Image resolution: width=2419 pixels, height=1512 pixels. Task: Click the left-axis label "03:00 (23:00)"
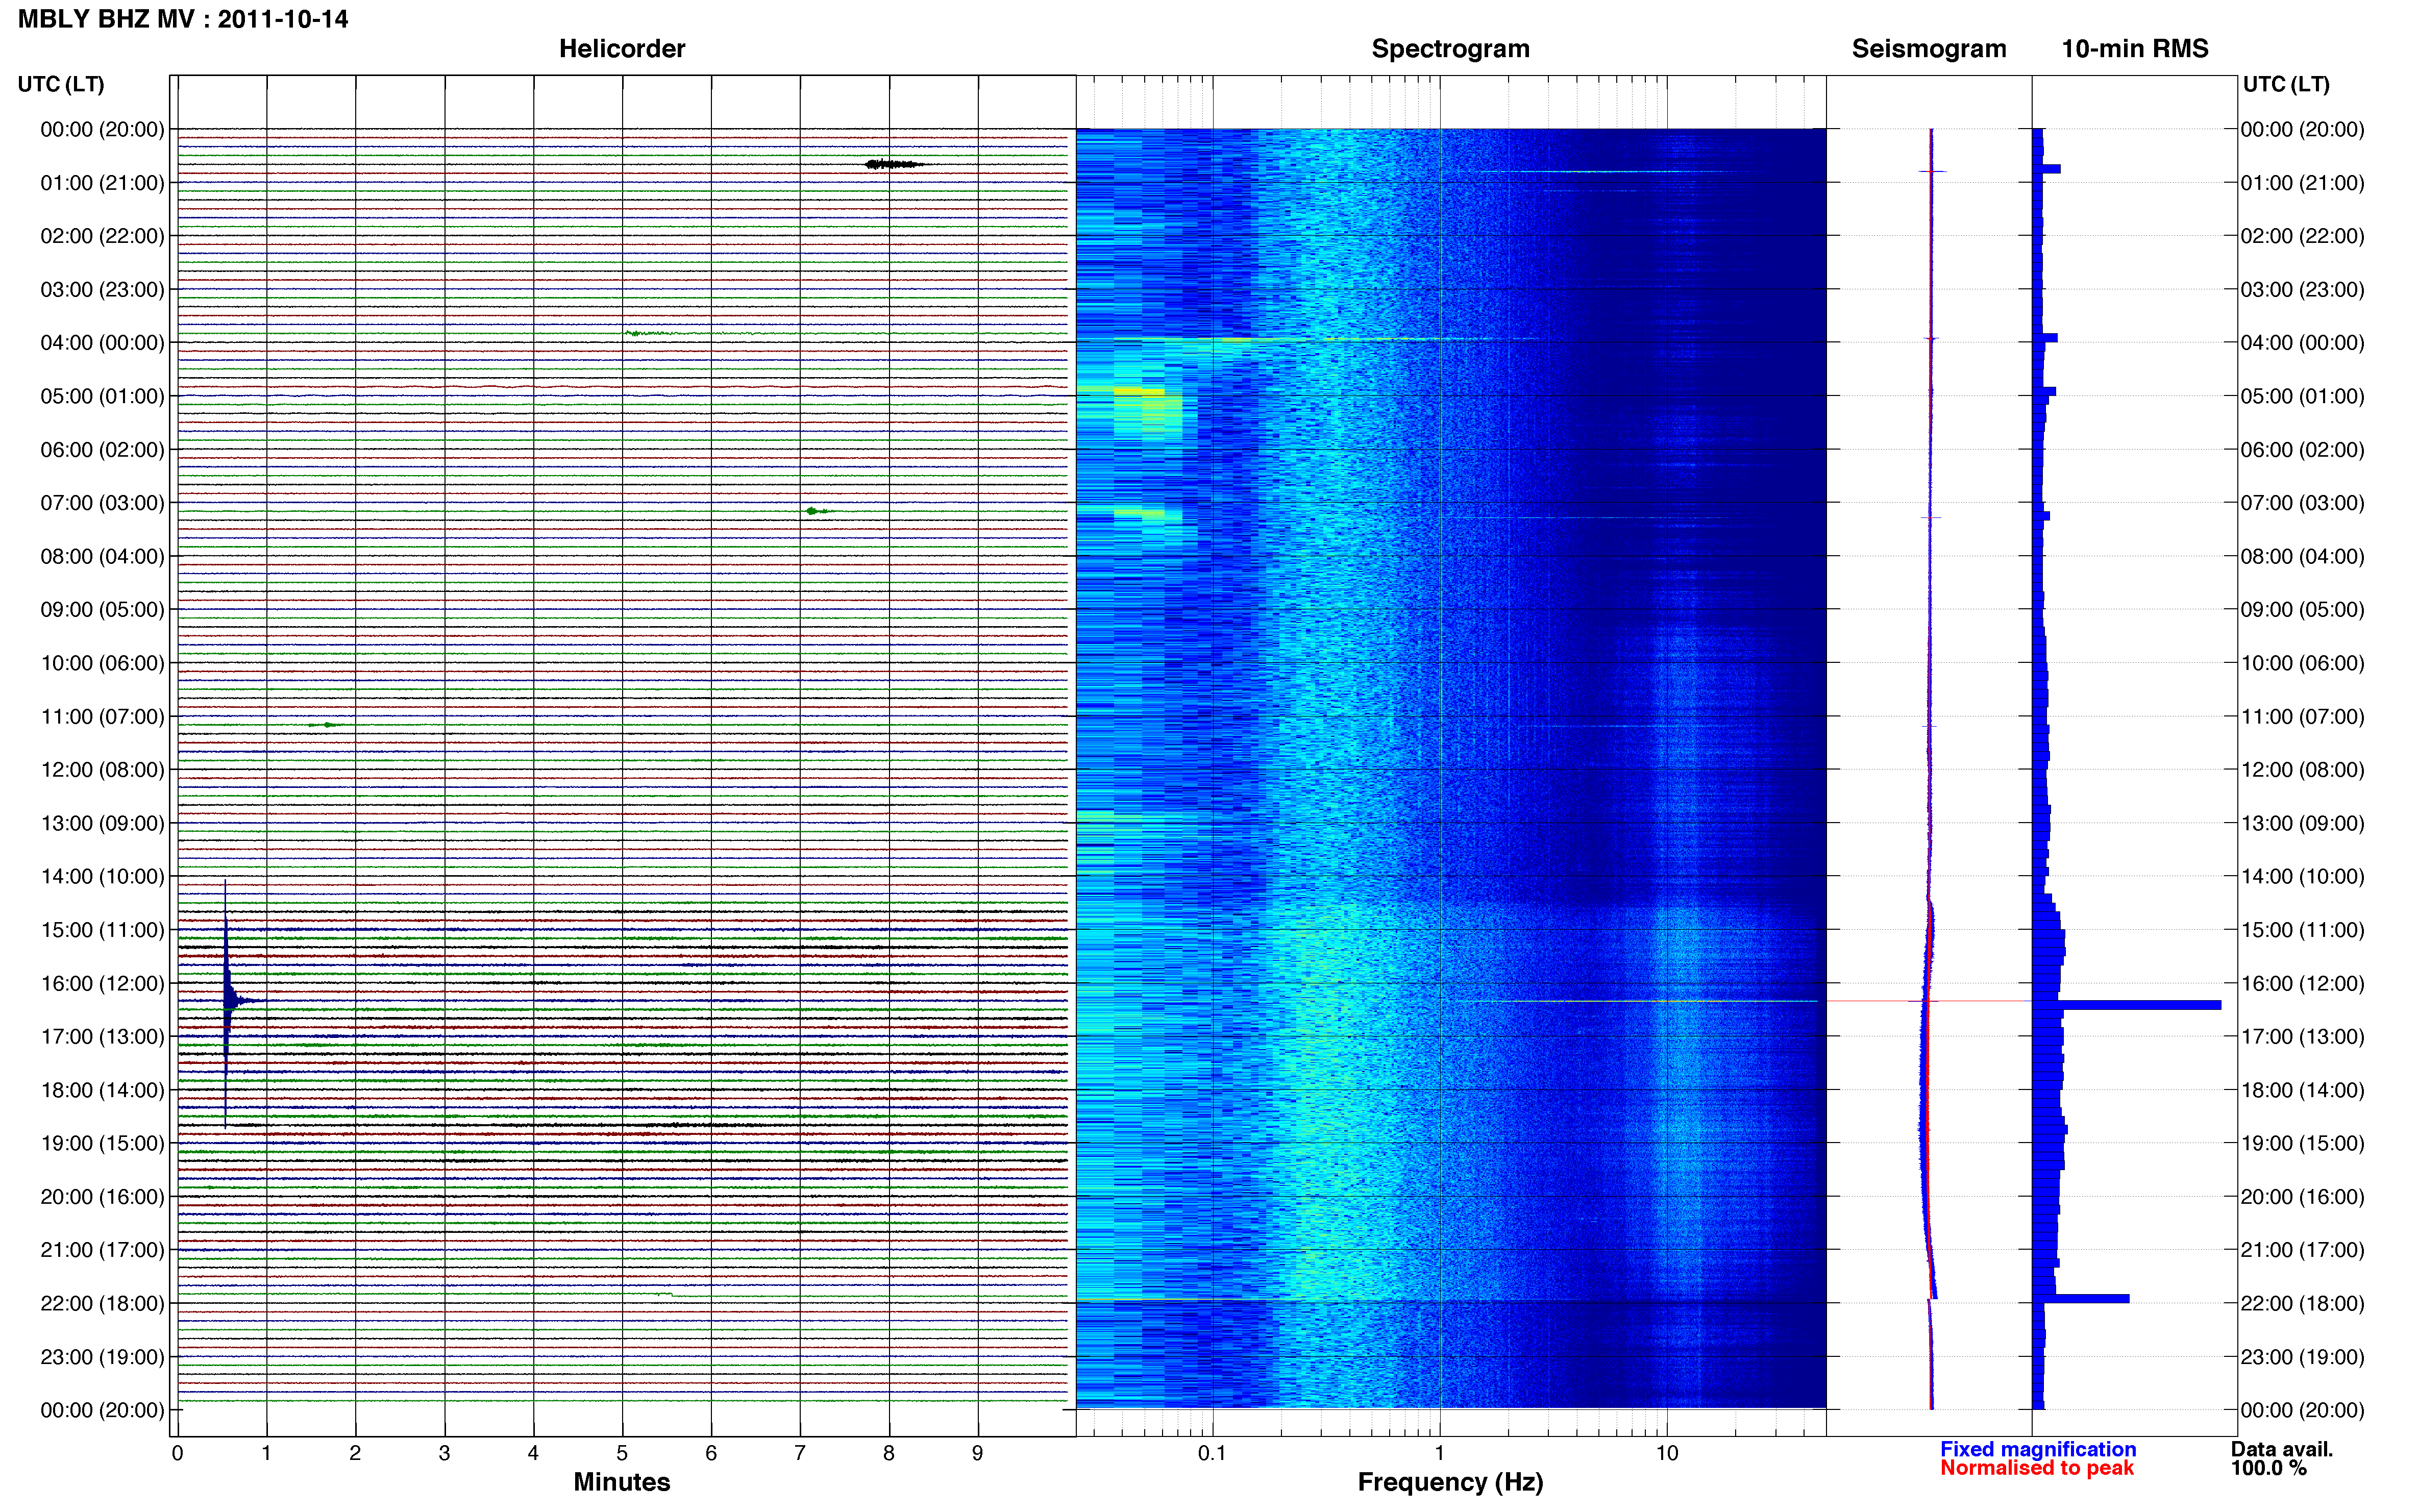[x=103, y=290]
